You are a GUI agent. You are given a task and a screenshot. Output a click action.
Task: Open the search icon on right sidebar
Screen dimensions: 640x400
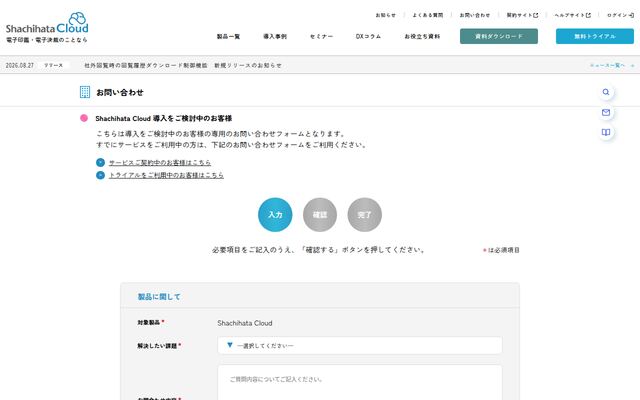[x=606, y=92]
